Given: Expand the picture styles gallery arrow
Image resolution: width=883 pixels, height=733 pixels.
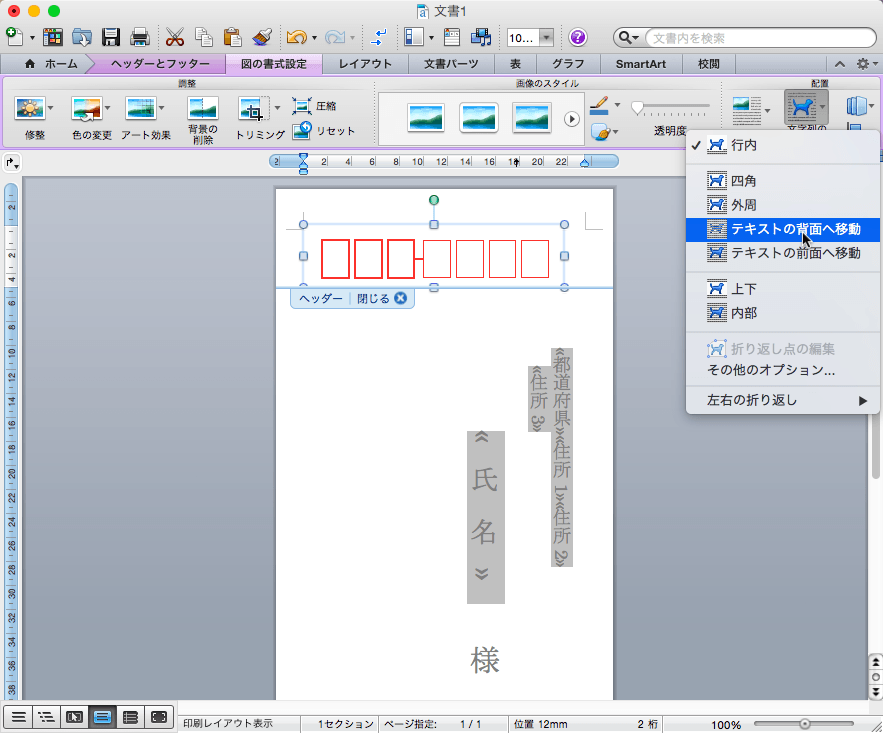Looking at the screenshot, I should click(572, 118).
